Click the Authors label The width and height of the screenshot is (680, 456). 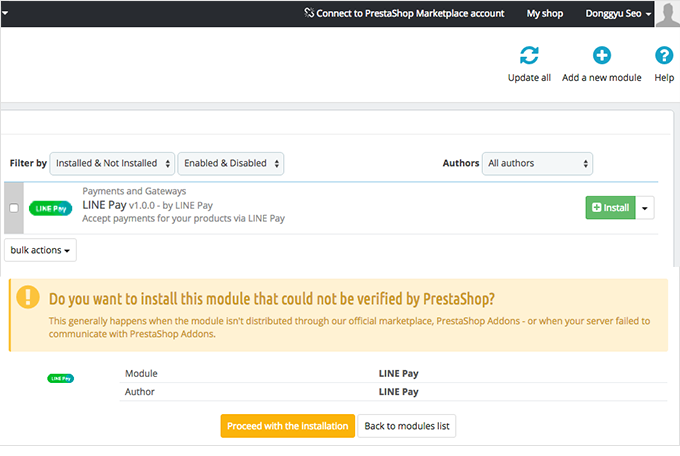(x=461, y=163)
